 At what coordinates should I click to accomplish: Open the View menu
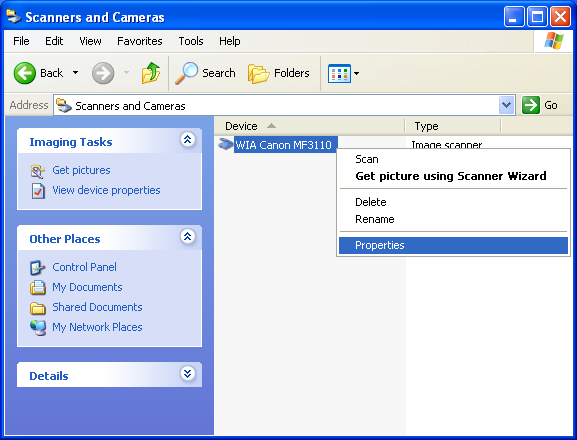(x=90, y=41)
